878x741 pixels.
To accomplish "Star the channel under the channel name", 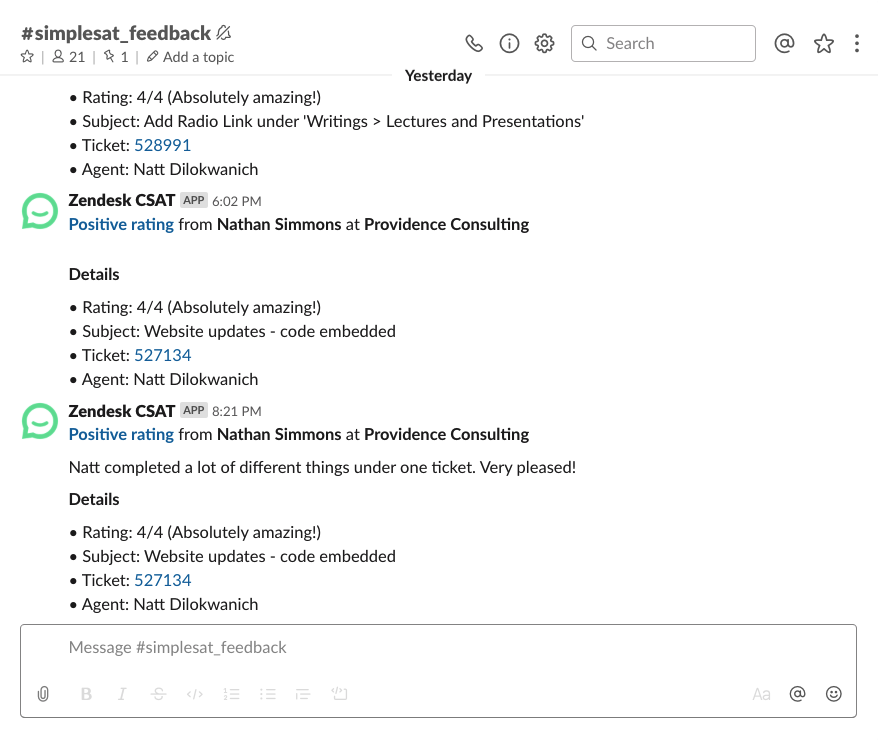I will 27,57.
